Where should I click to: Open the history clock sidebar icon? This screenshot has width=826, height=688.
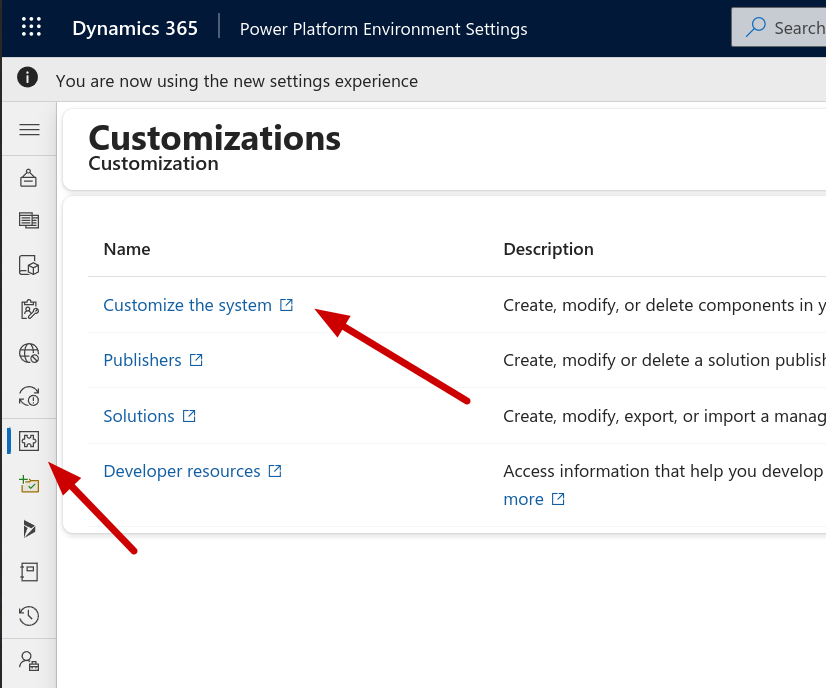[x=29, y=615]
